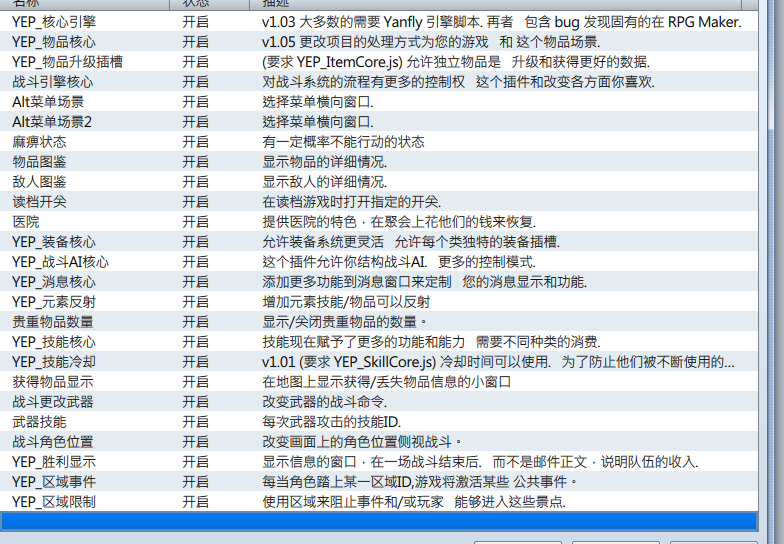Select the YEP_区域事件 plugin row

379,482
